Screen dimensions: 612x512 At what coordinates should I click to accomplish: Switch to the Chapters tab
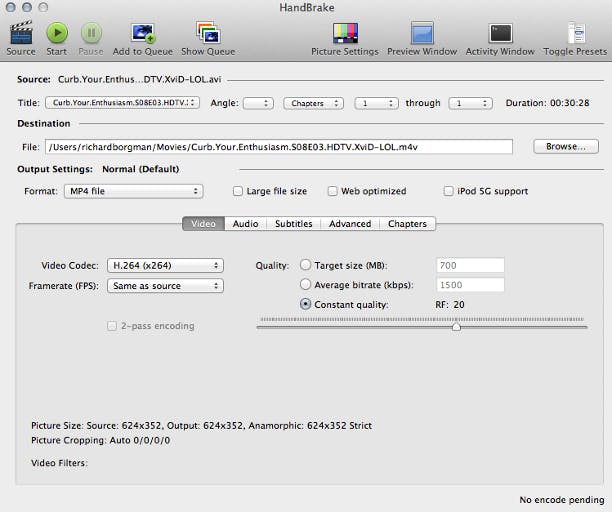[407, 224]
